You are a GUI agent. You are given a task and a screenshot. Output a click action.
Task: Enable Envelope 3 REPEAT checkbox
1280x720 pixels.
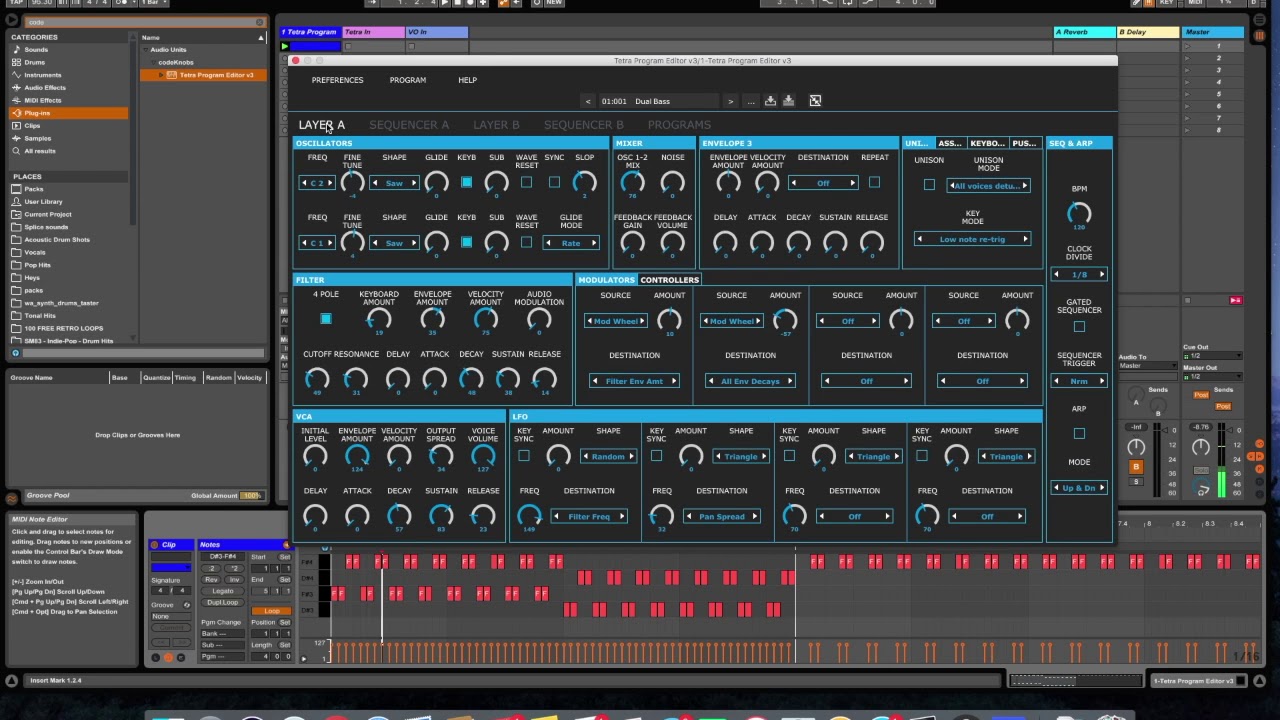874,182
